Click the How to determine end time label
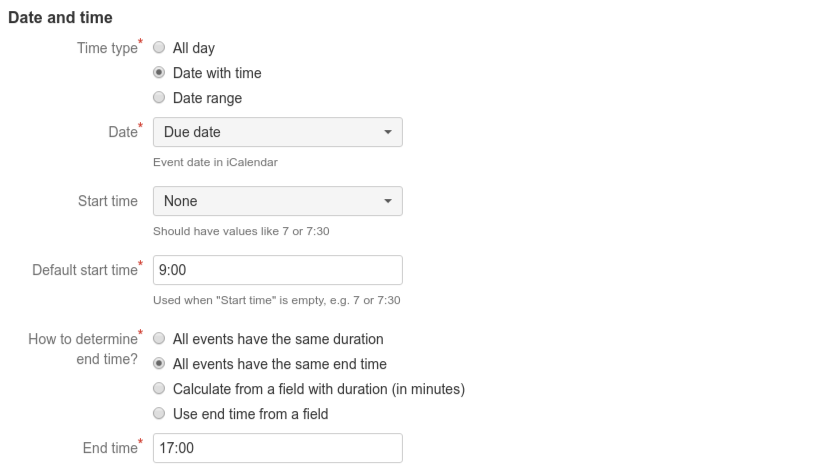Image resolution: width=828 pixels, height=471 pixels. click(84, 349)
